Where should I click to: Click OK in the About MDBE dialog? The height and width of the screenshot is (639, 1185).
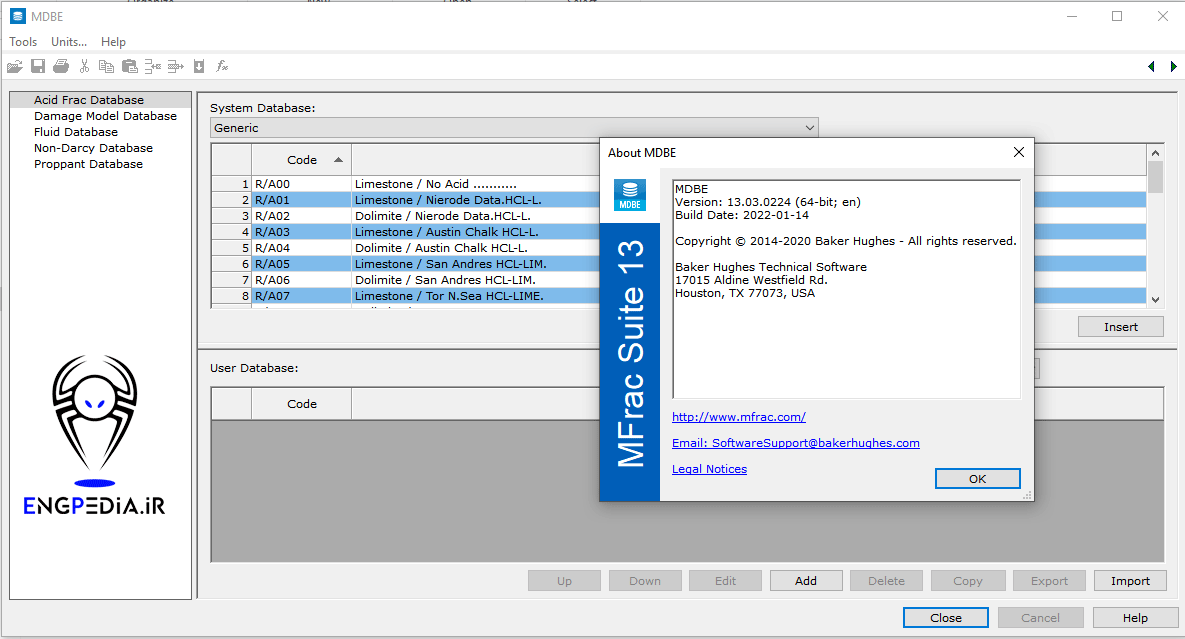tap(977, 479)
